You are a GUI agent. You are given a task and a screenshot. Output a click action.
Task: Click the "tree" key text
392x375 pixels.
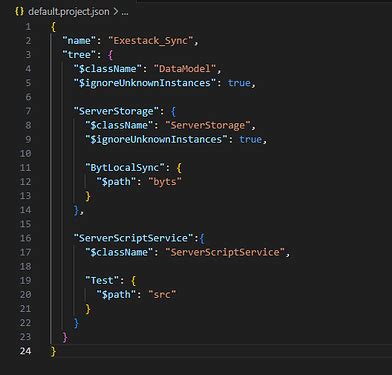(x=79, y=55)
